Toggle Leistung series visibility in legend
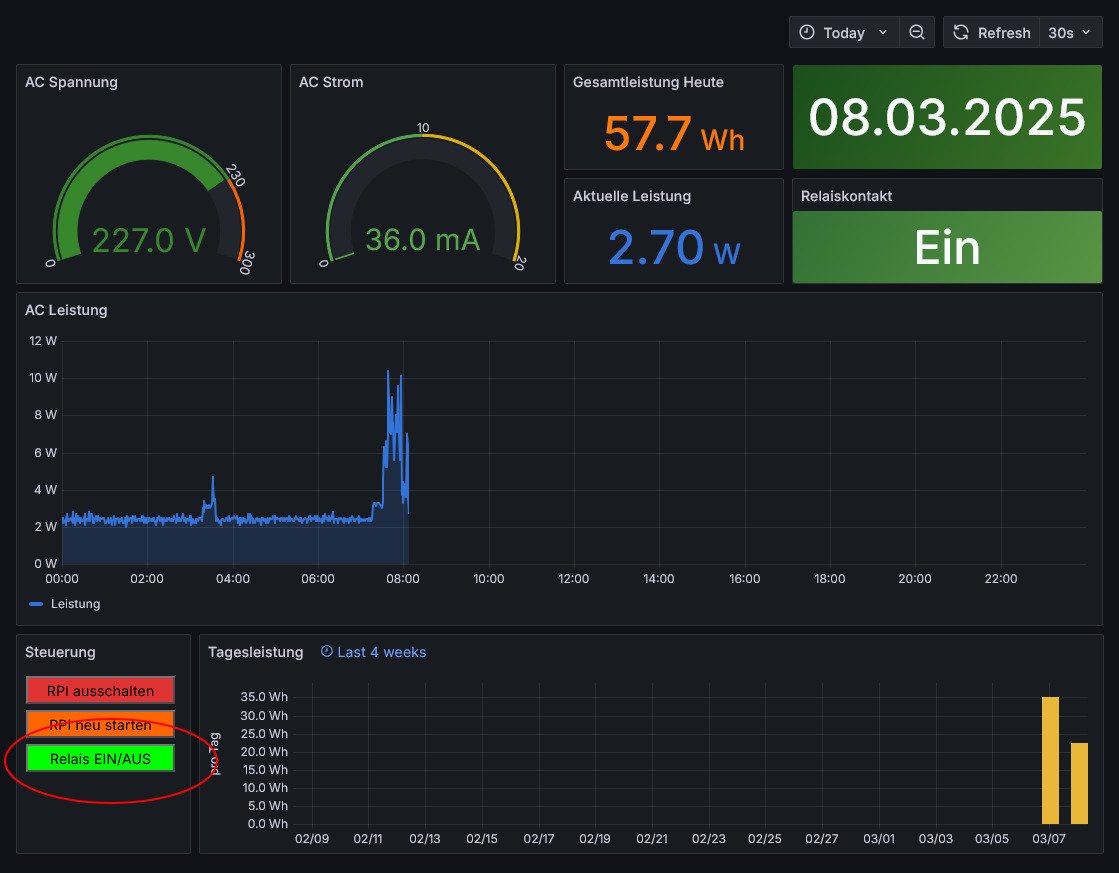 (x=76, y=604)
